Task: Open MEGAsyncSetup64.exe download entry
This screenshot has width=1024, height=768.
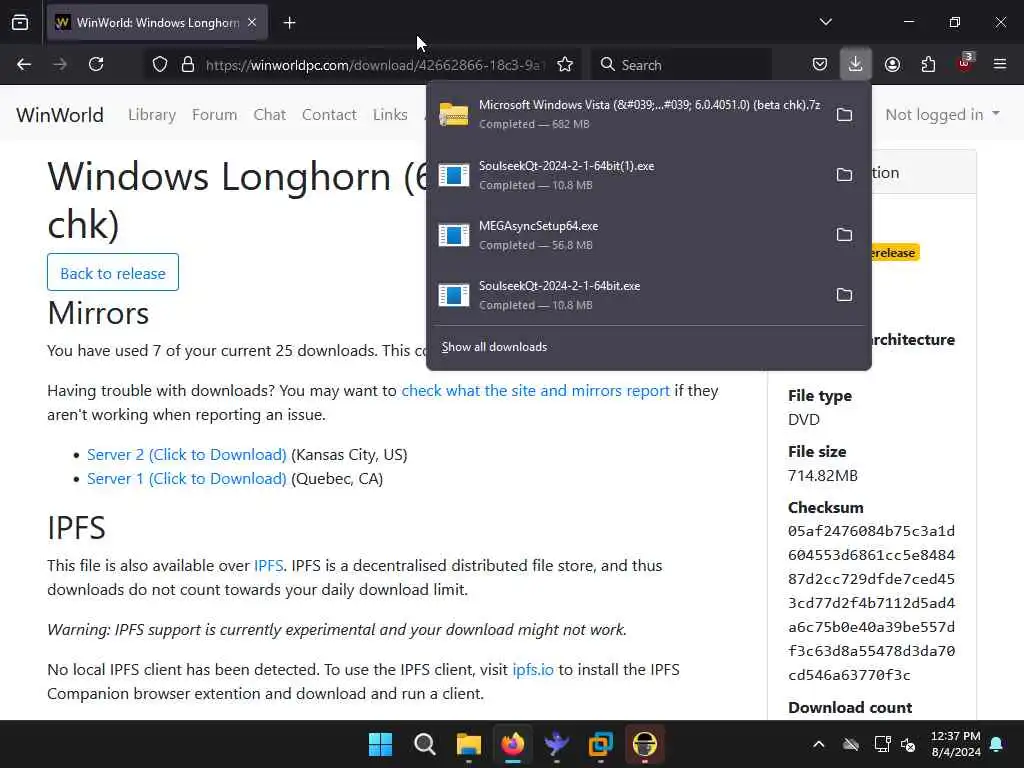Action: [x=630, y=234]
